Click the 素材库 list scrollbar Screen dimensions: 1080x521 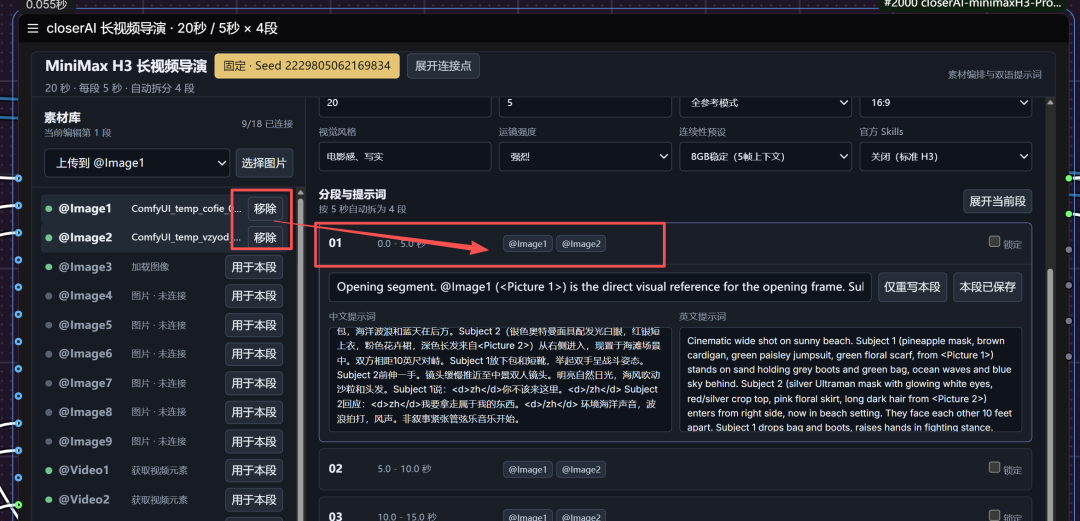pos(301,358)
